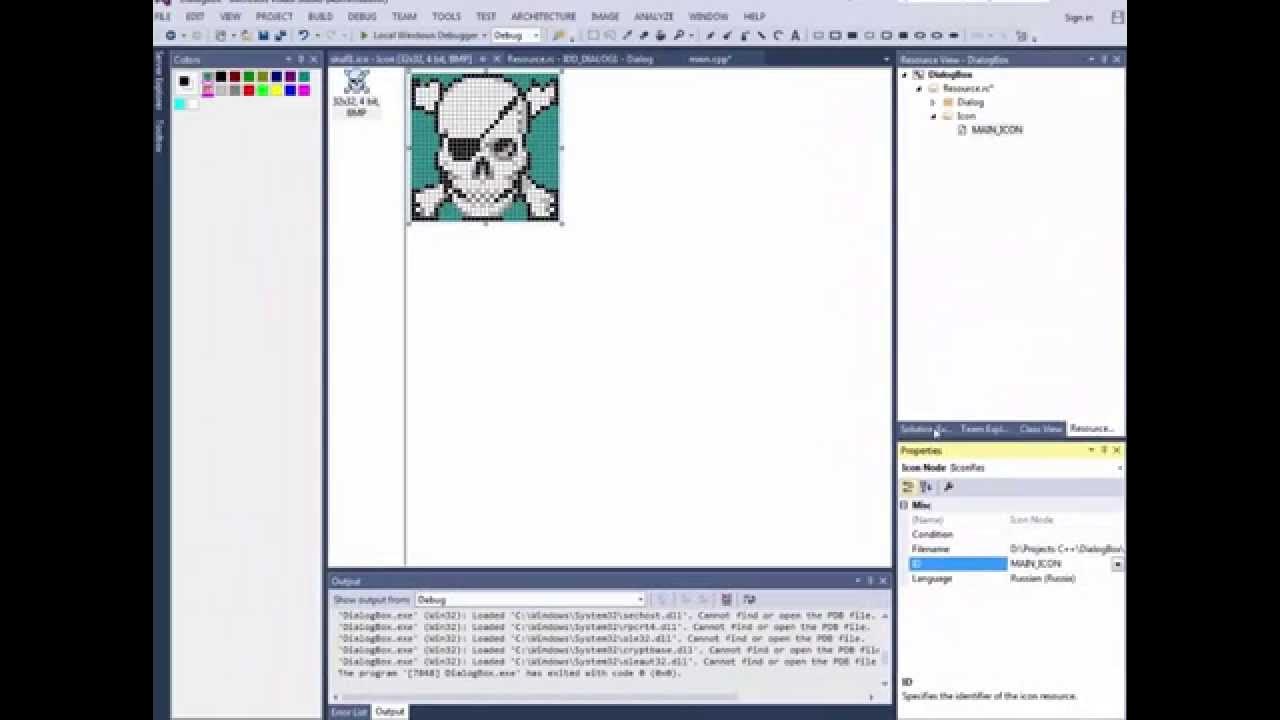The image size is (1280, 720).
Task: Open the Show output from dropdown
Action: [x=530, y=600]
